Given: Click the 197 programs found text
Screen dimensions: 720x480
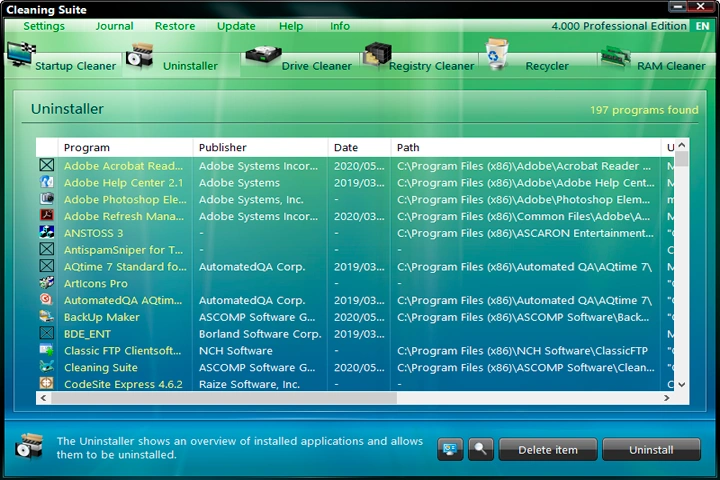Looking at the screenshot, I should click(x=644, y=110).
